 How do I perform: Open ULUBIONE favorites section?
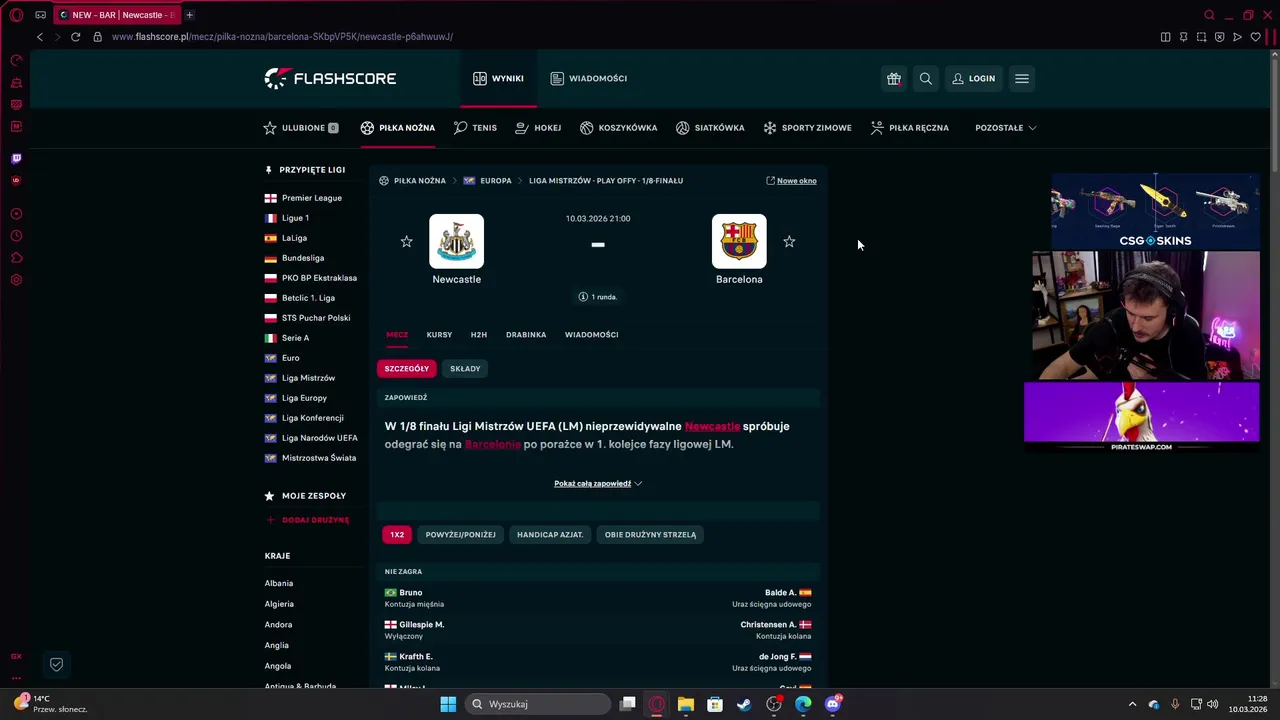[x=301, y=128]
